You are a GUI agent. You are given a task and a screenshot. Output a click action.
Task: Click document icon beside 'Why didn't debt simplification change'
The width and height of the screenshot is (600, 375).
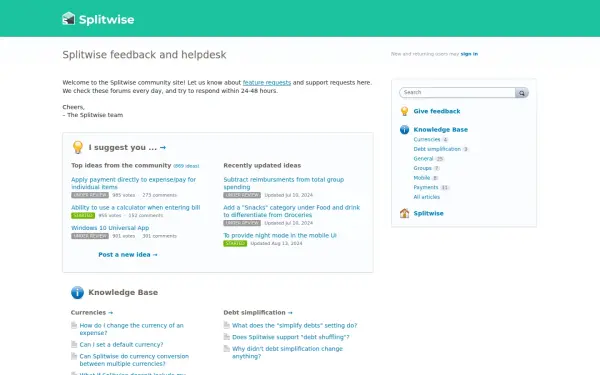coord(227,349)
